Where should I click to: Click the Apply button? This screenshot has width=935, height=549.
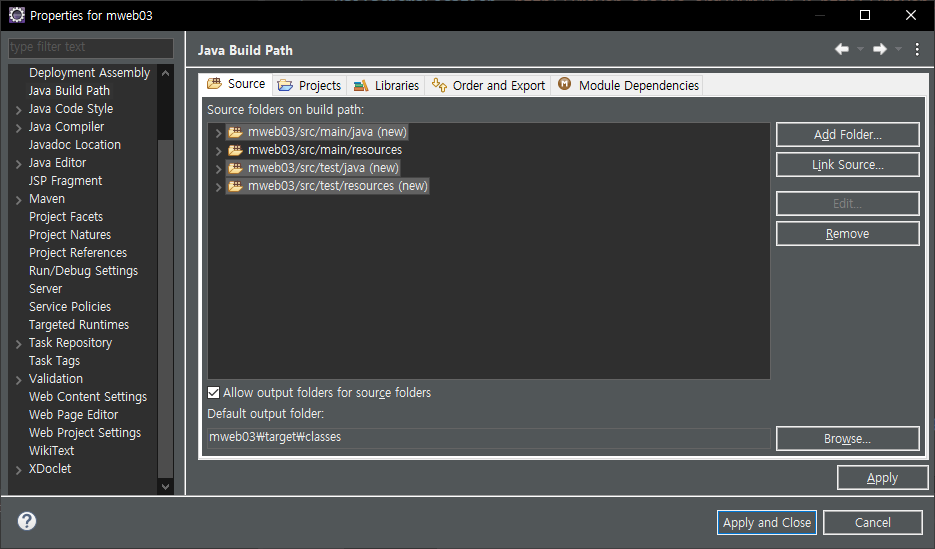point(883,477)
